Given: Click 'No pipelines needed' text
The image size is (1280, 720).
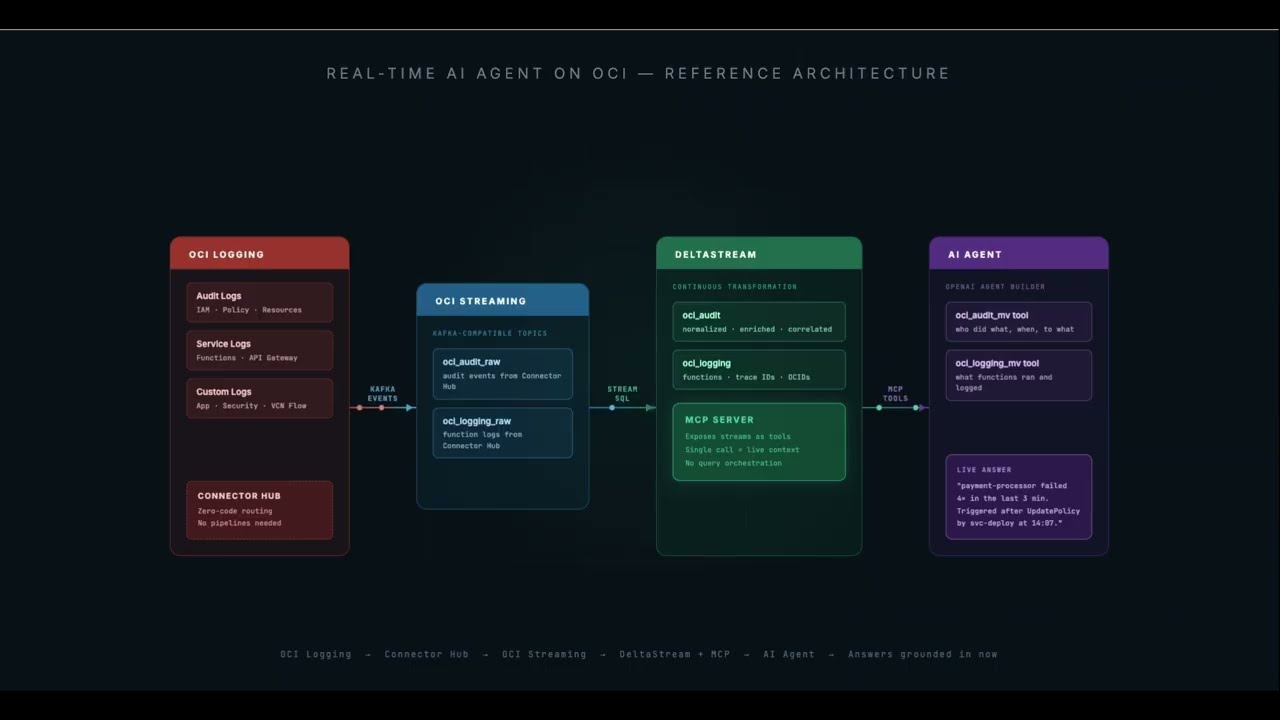Looking at the screenshot, I should pyautogui.click(x=239, y=523).
